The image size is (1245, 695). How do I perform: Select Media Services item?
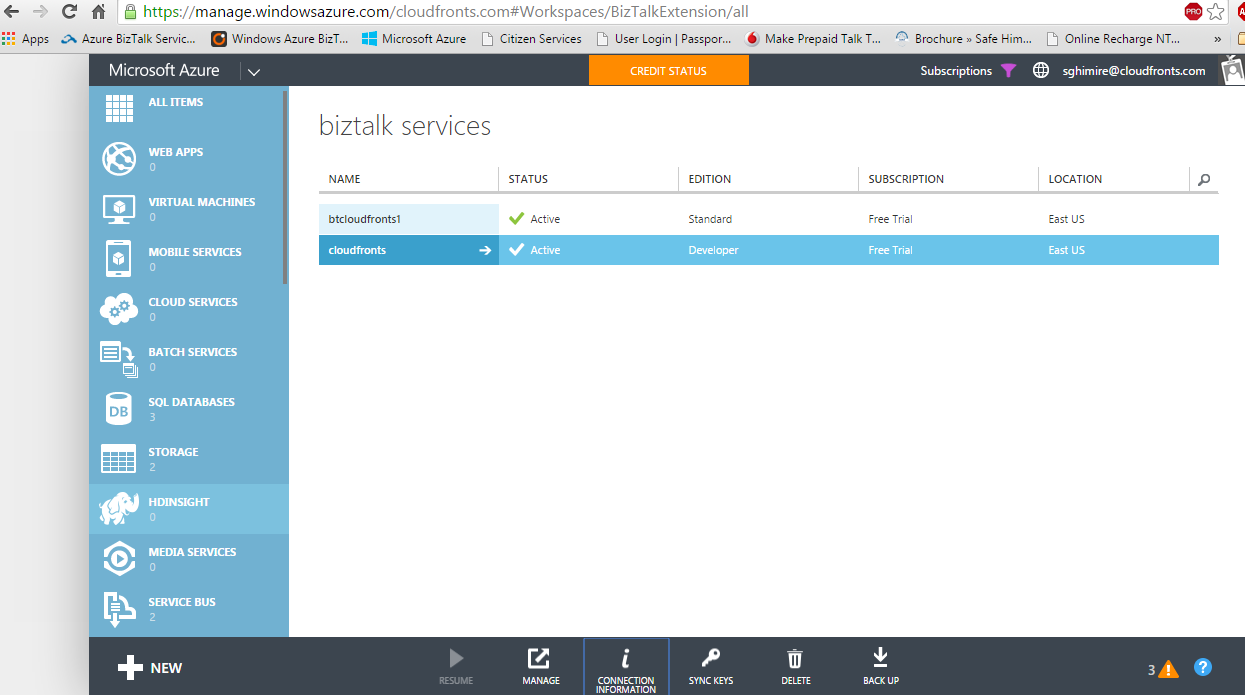coord(189,559)
